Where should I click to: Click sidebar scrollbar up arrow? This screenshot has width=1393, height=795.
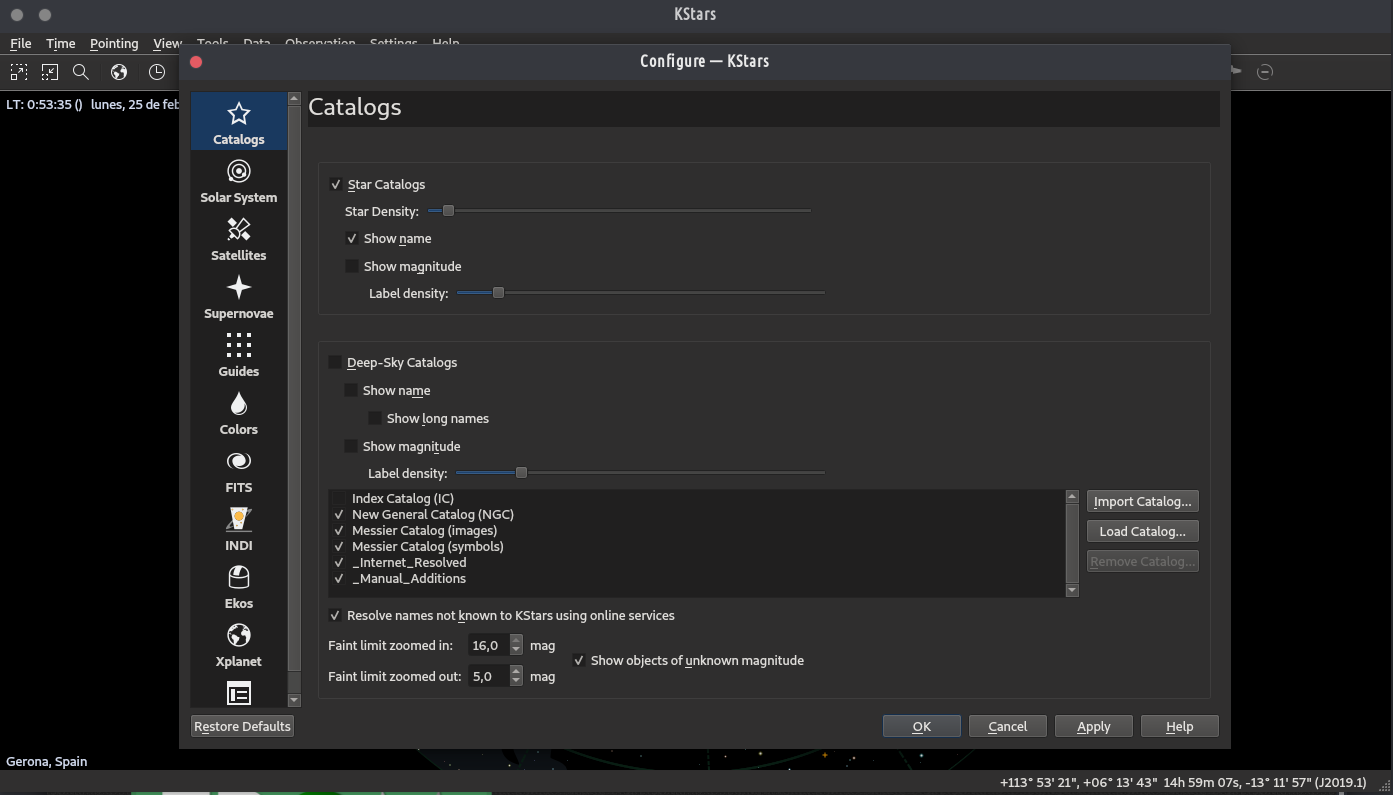coord(294,99)
